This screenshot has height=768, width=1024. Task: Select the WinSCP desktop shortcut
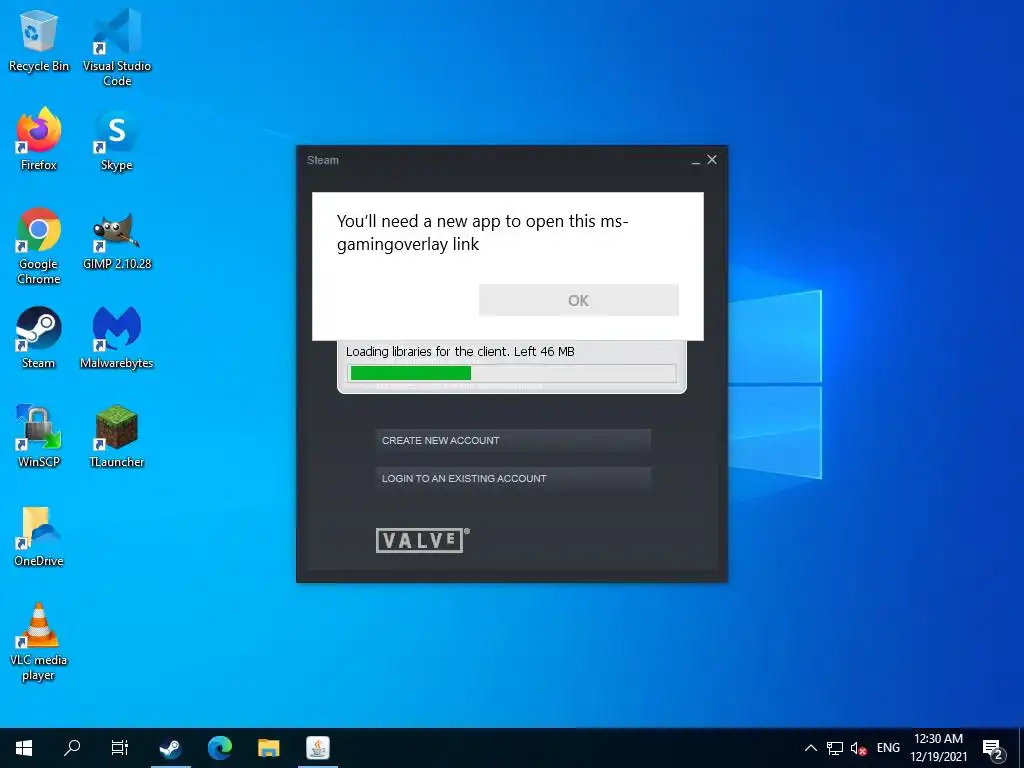tap(39, 436)
